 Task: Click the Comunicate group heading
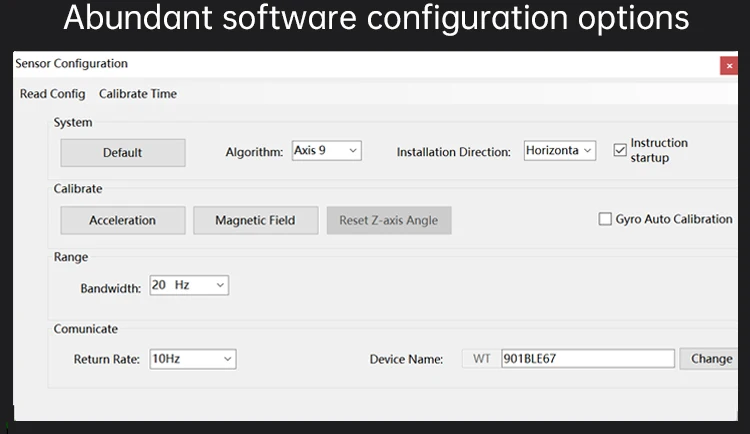[86, 329]
